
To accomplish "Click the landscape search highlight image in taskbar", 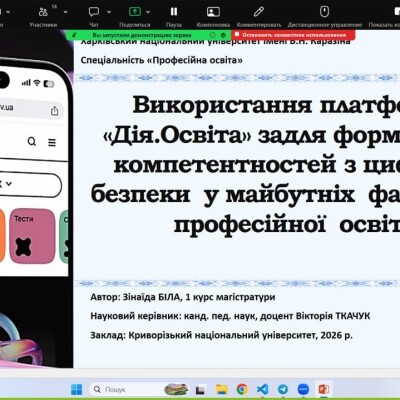I will click(x=176, y=389).
